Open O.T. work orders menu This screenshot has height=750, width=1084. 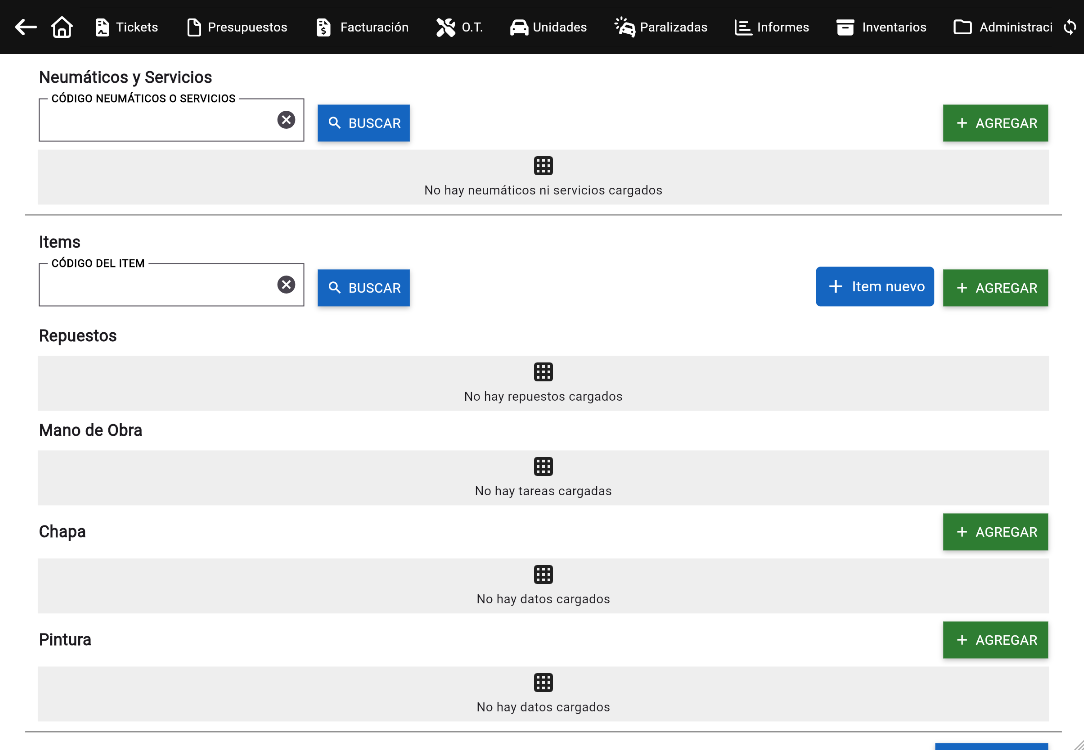click(x=459, y=27)
